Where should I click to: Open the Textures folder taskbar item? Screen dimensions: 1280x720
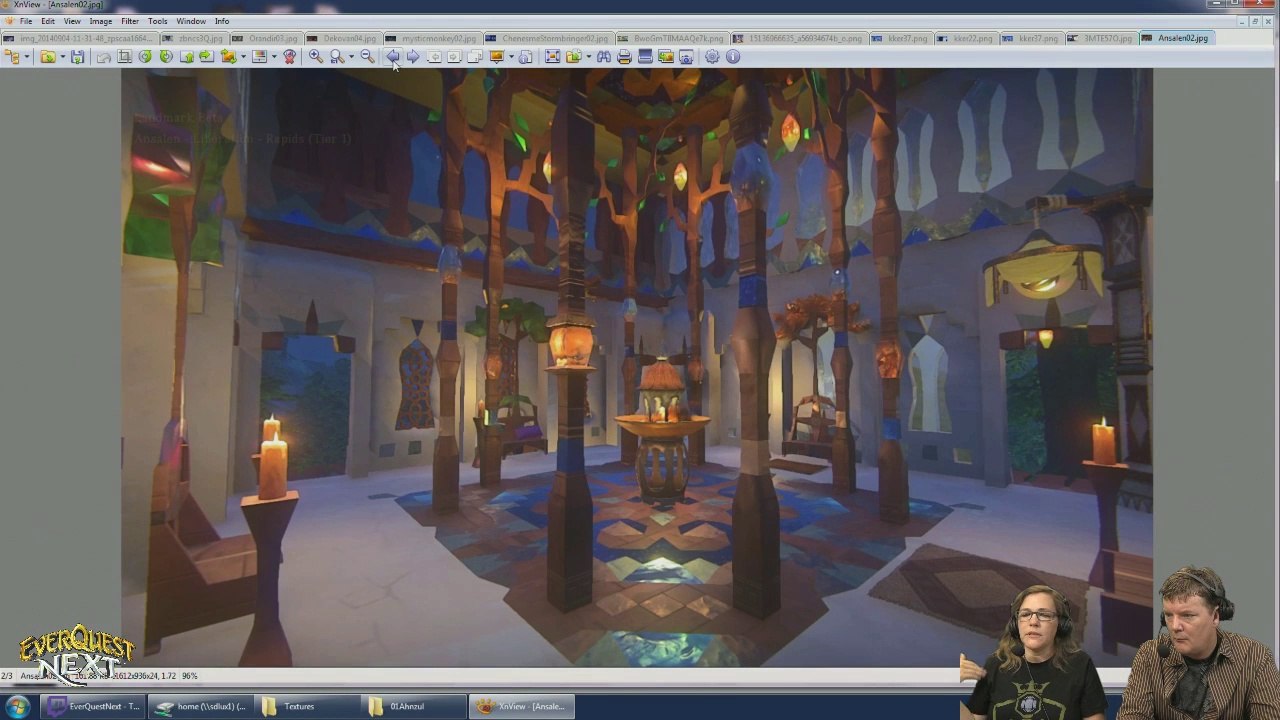[x=308, y=707]
